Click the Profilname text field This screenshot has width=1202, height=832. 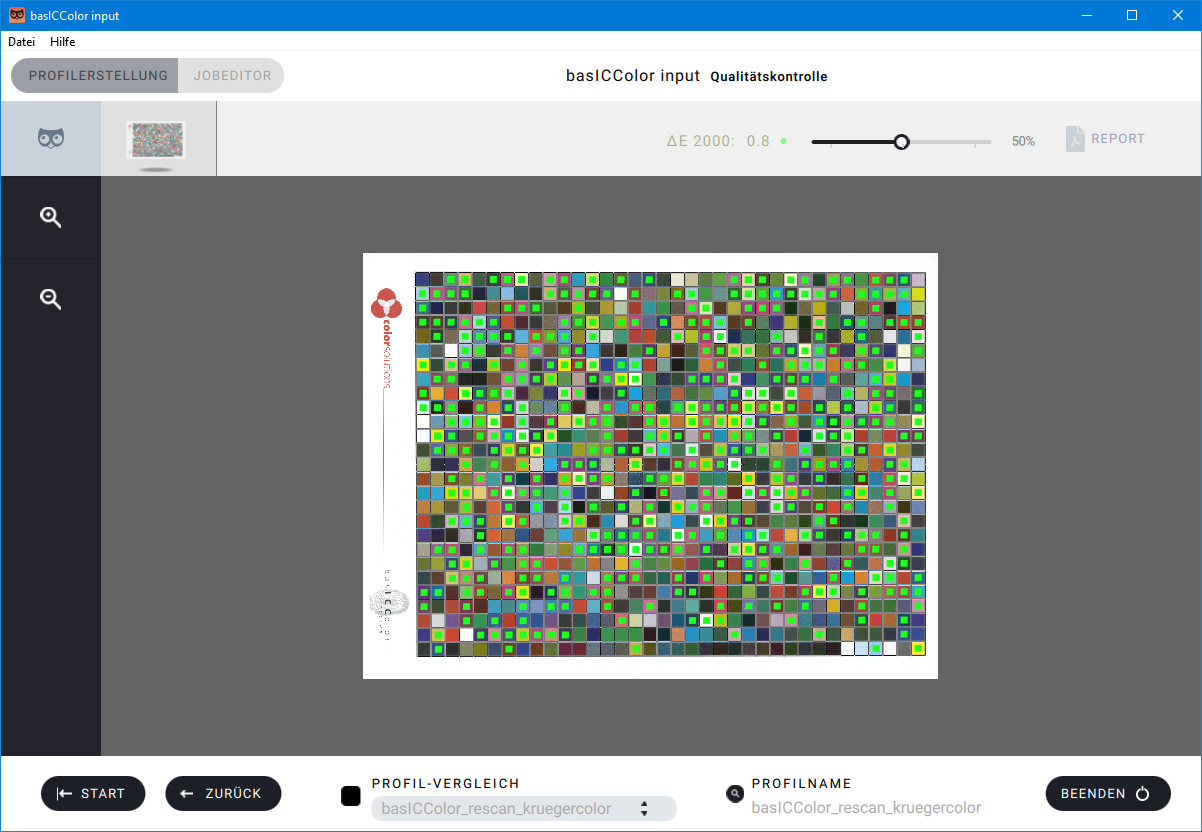(x=866, y=808)
